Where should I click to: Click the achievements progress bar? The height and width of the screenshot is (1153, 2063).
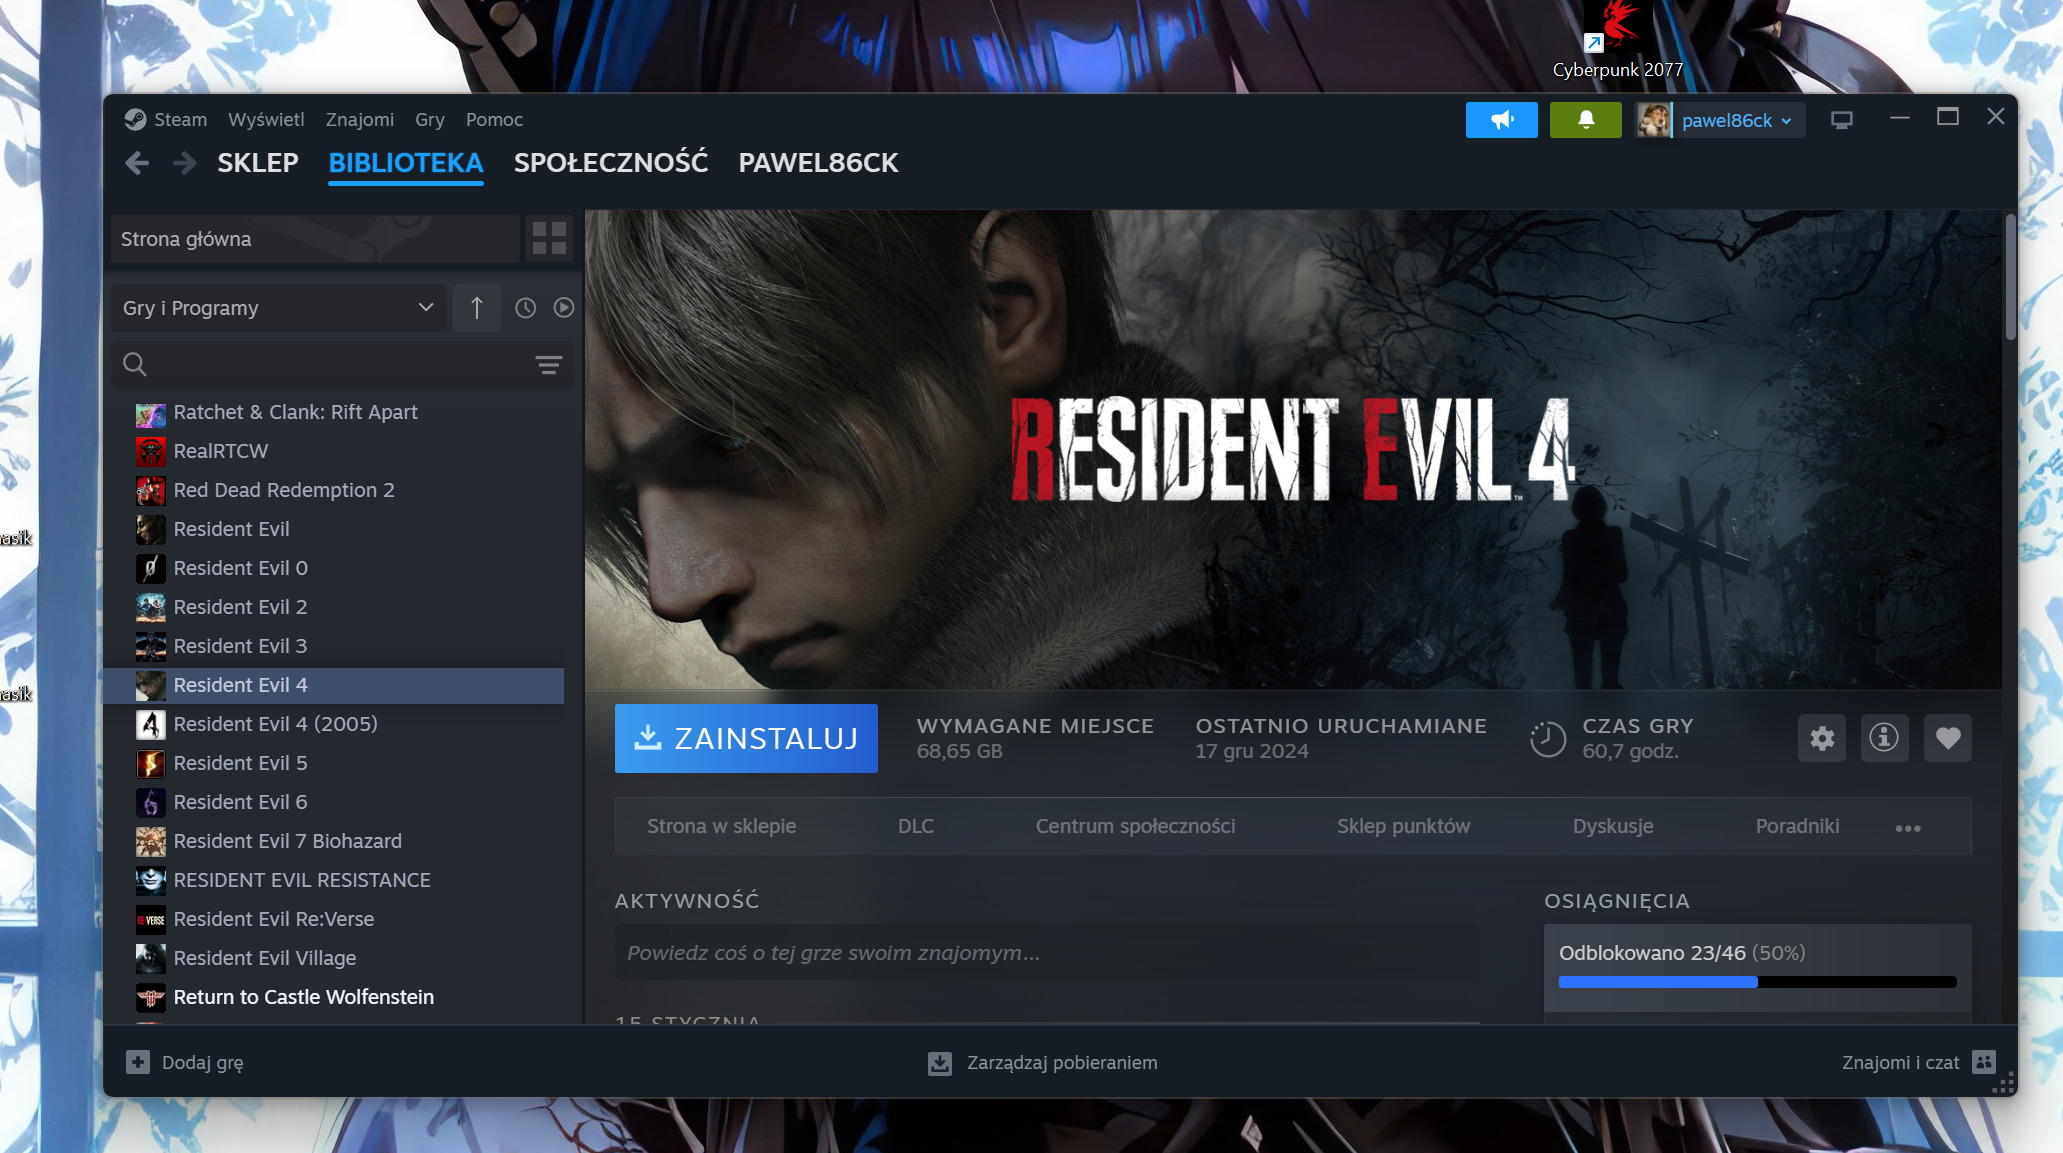click(1757, 982)
